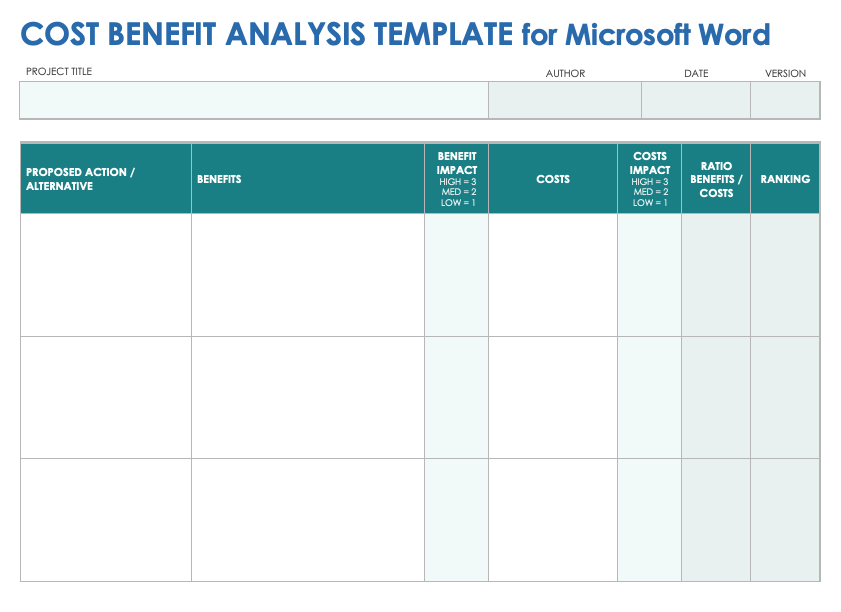Click the second row Costs cell
Viewport: 841px width, 612px height.
click(553, 397)
